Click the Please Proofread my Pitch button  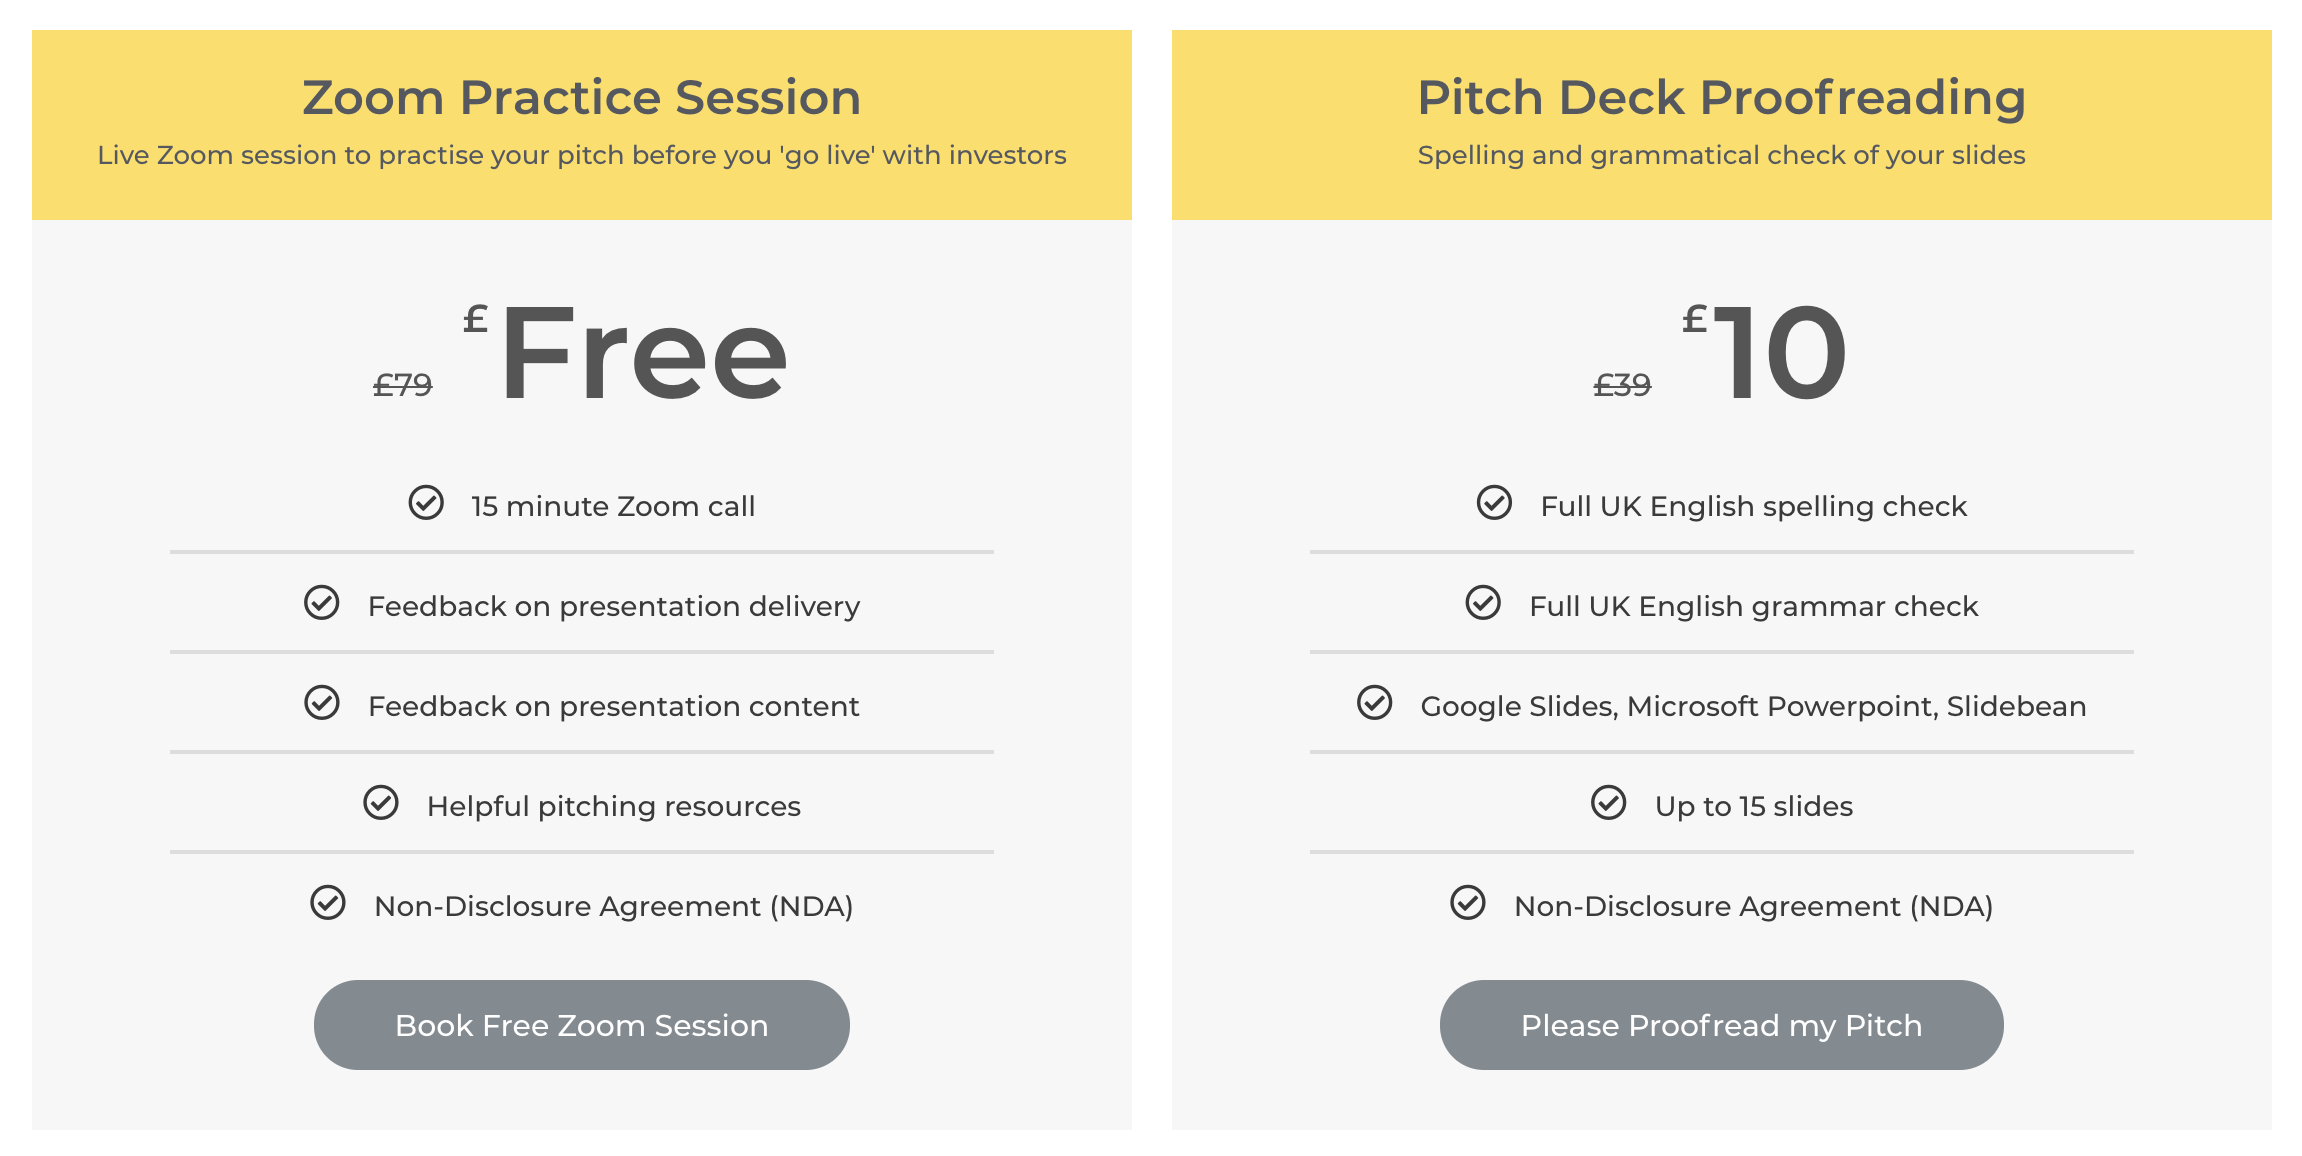click(1721, 1024)
